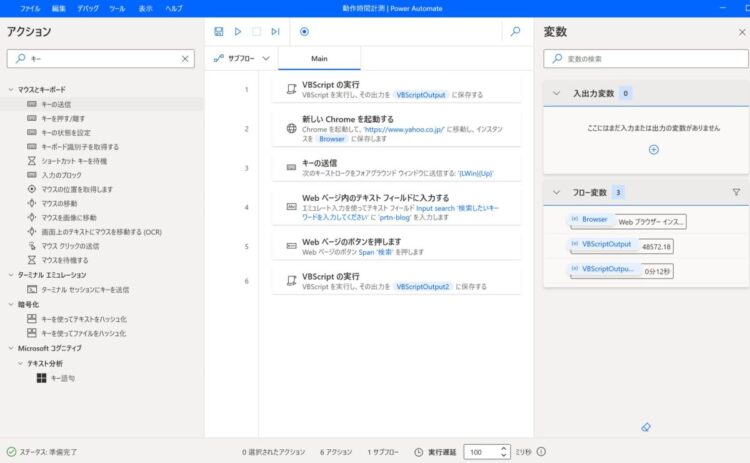
Task: Open the ツール menu
Action: [117, 8]
